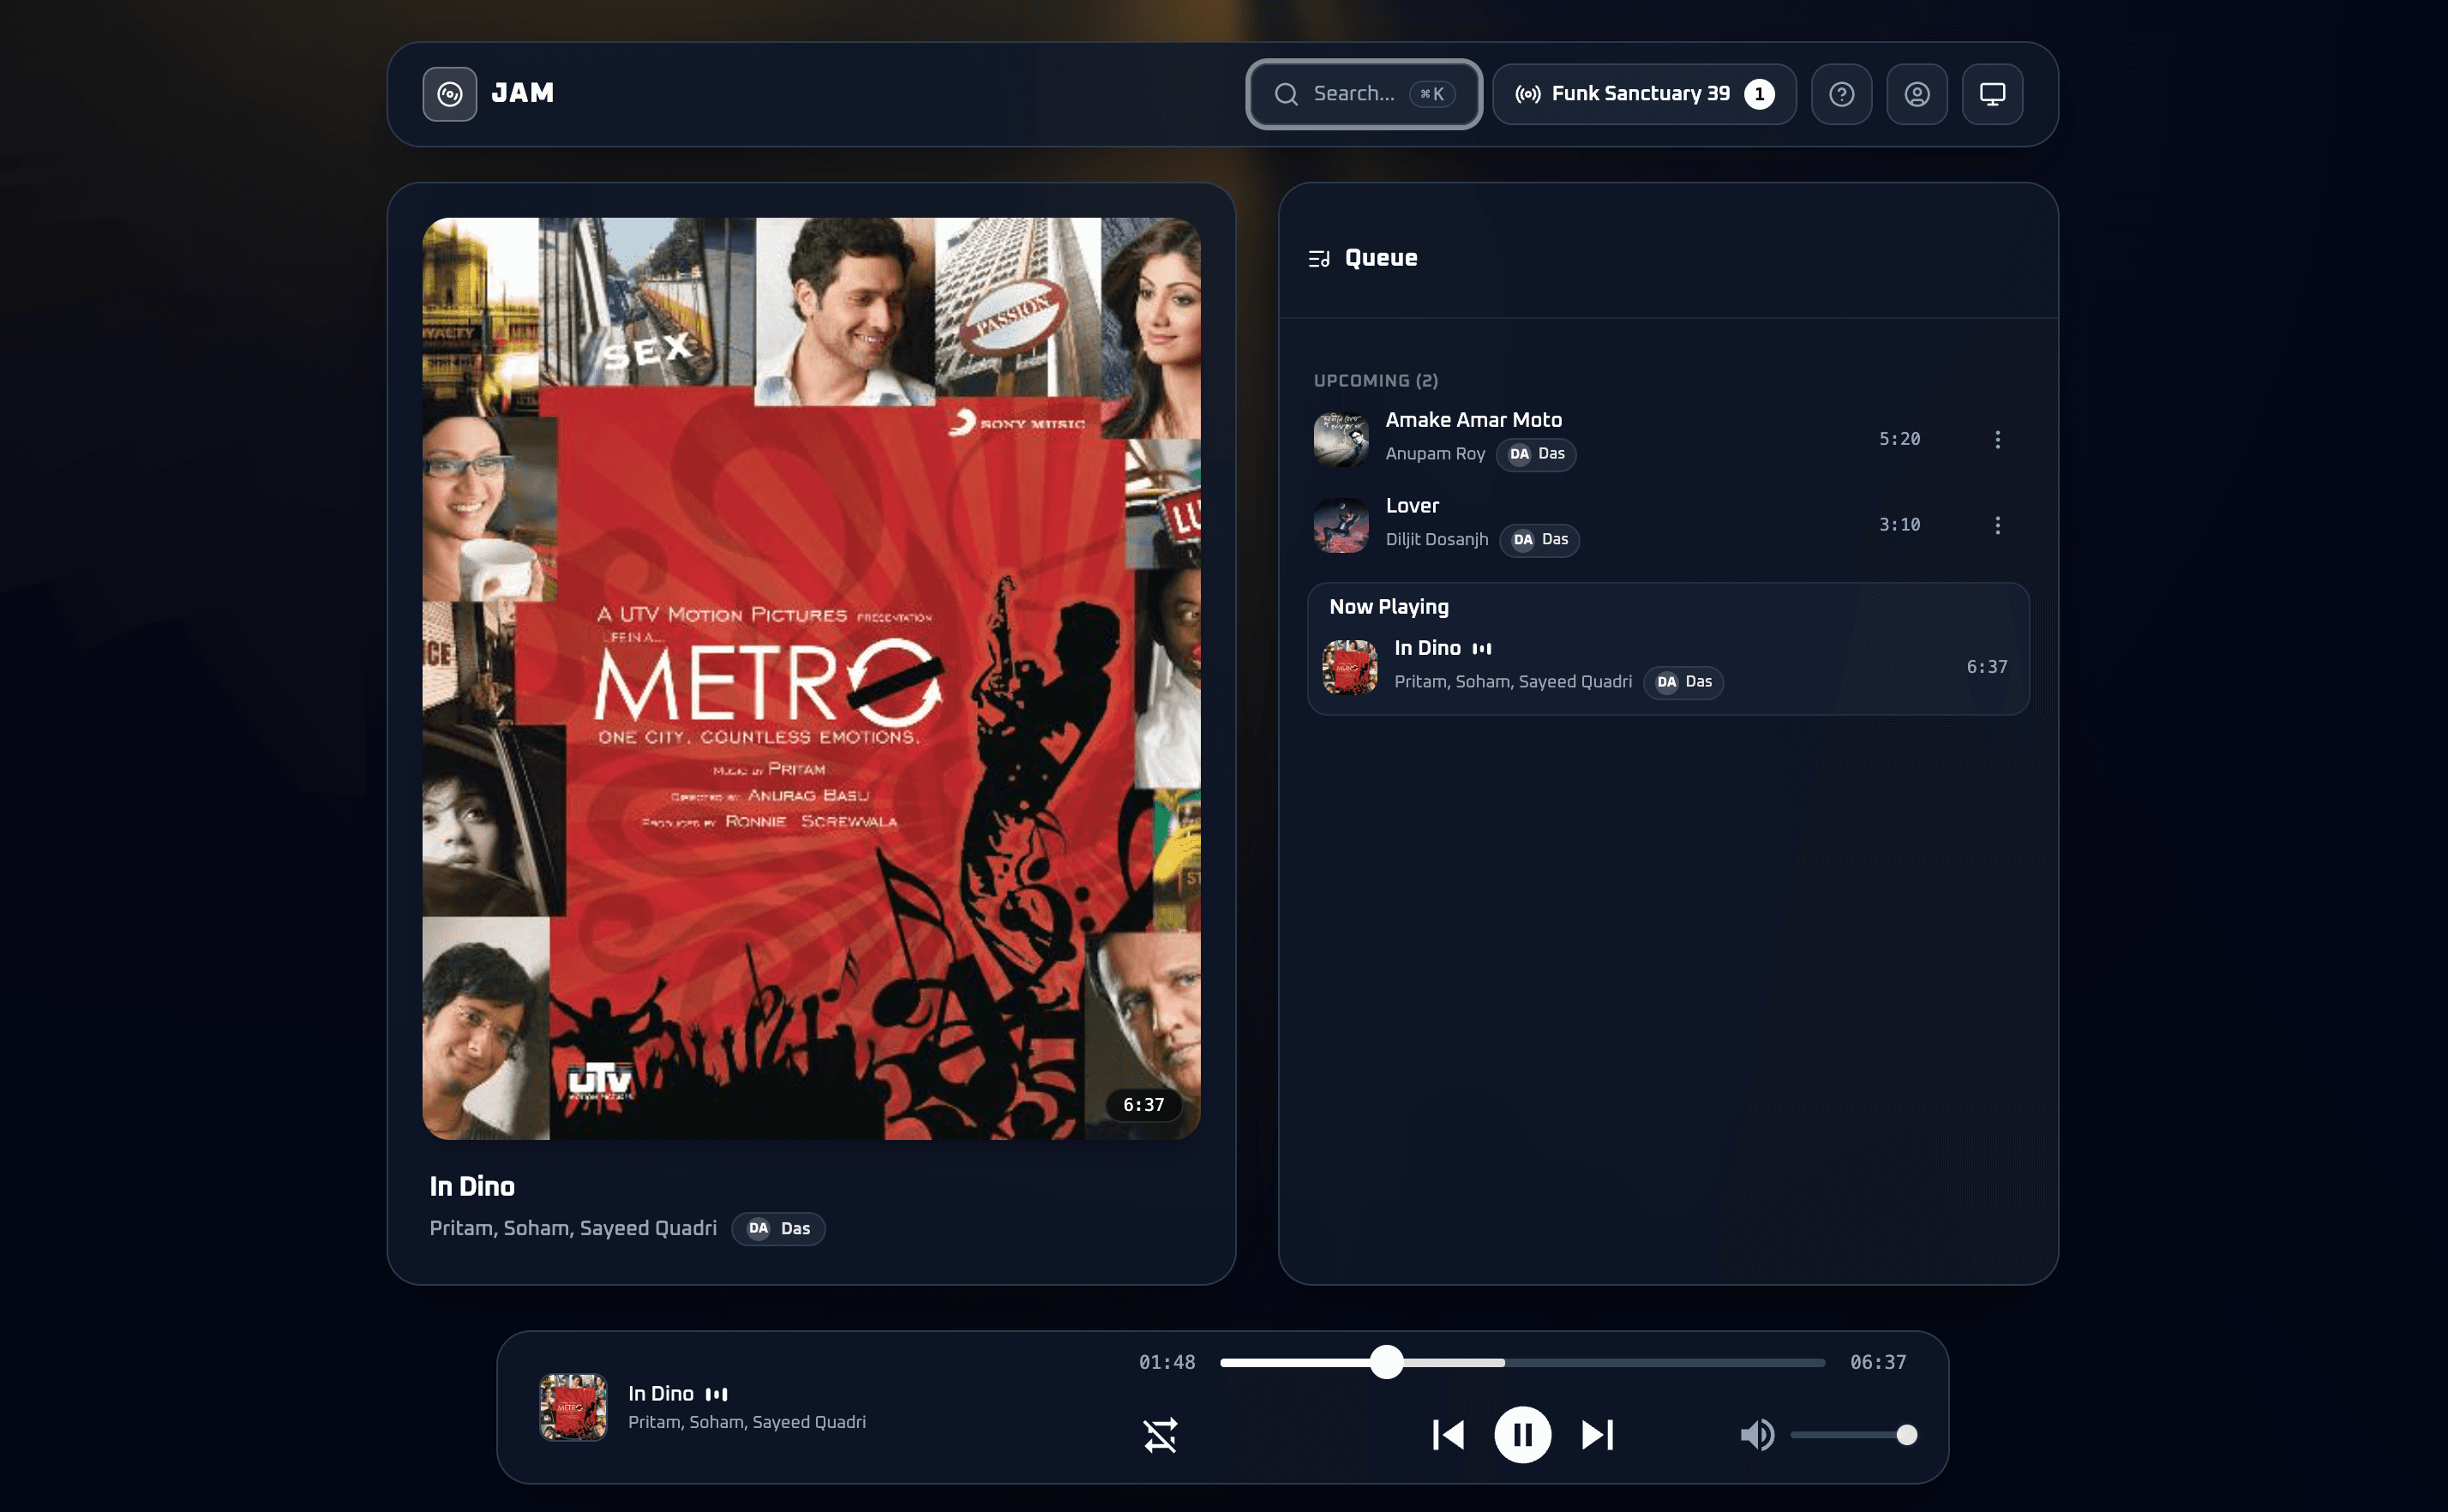Click the equalizer bars in Now Playing card

pyautogui.click(x=1481, y=649)
